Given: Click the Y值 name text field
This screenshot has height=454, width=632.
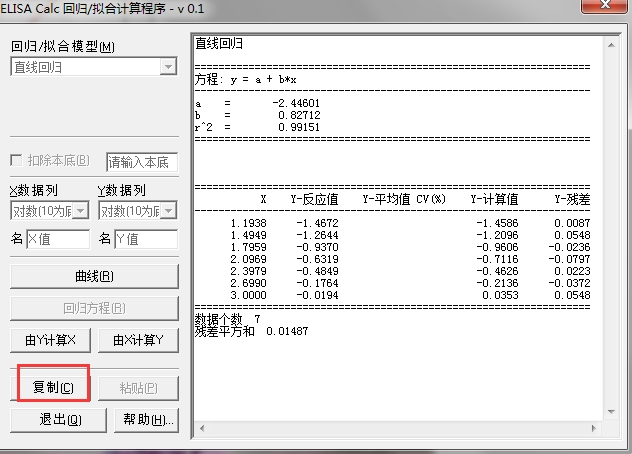Looking at the screenshot, I should click(145, 239).
